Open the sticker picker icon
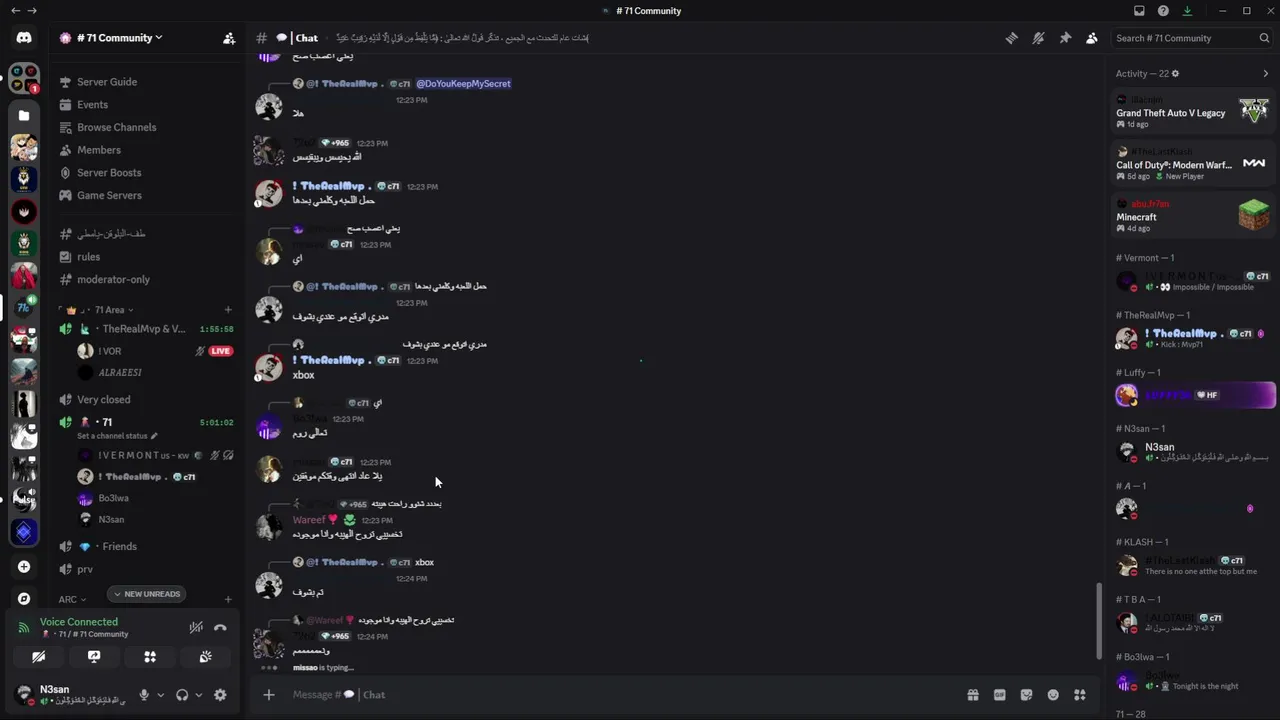Screen dimensions: 1280x720 [x=1026, y=695]
